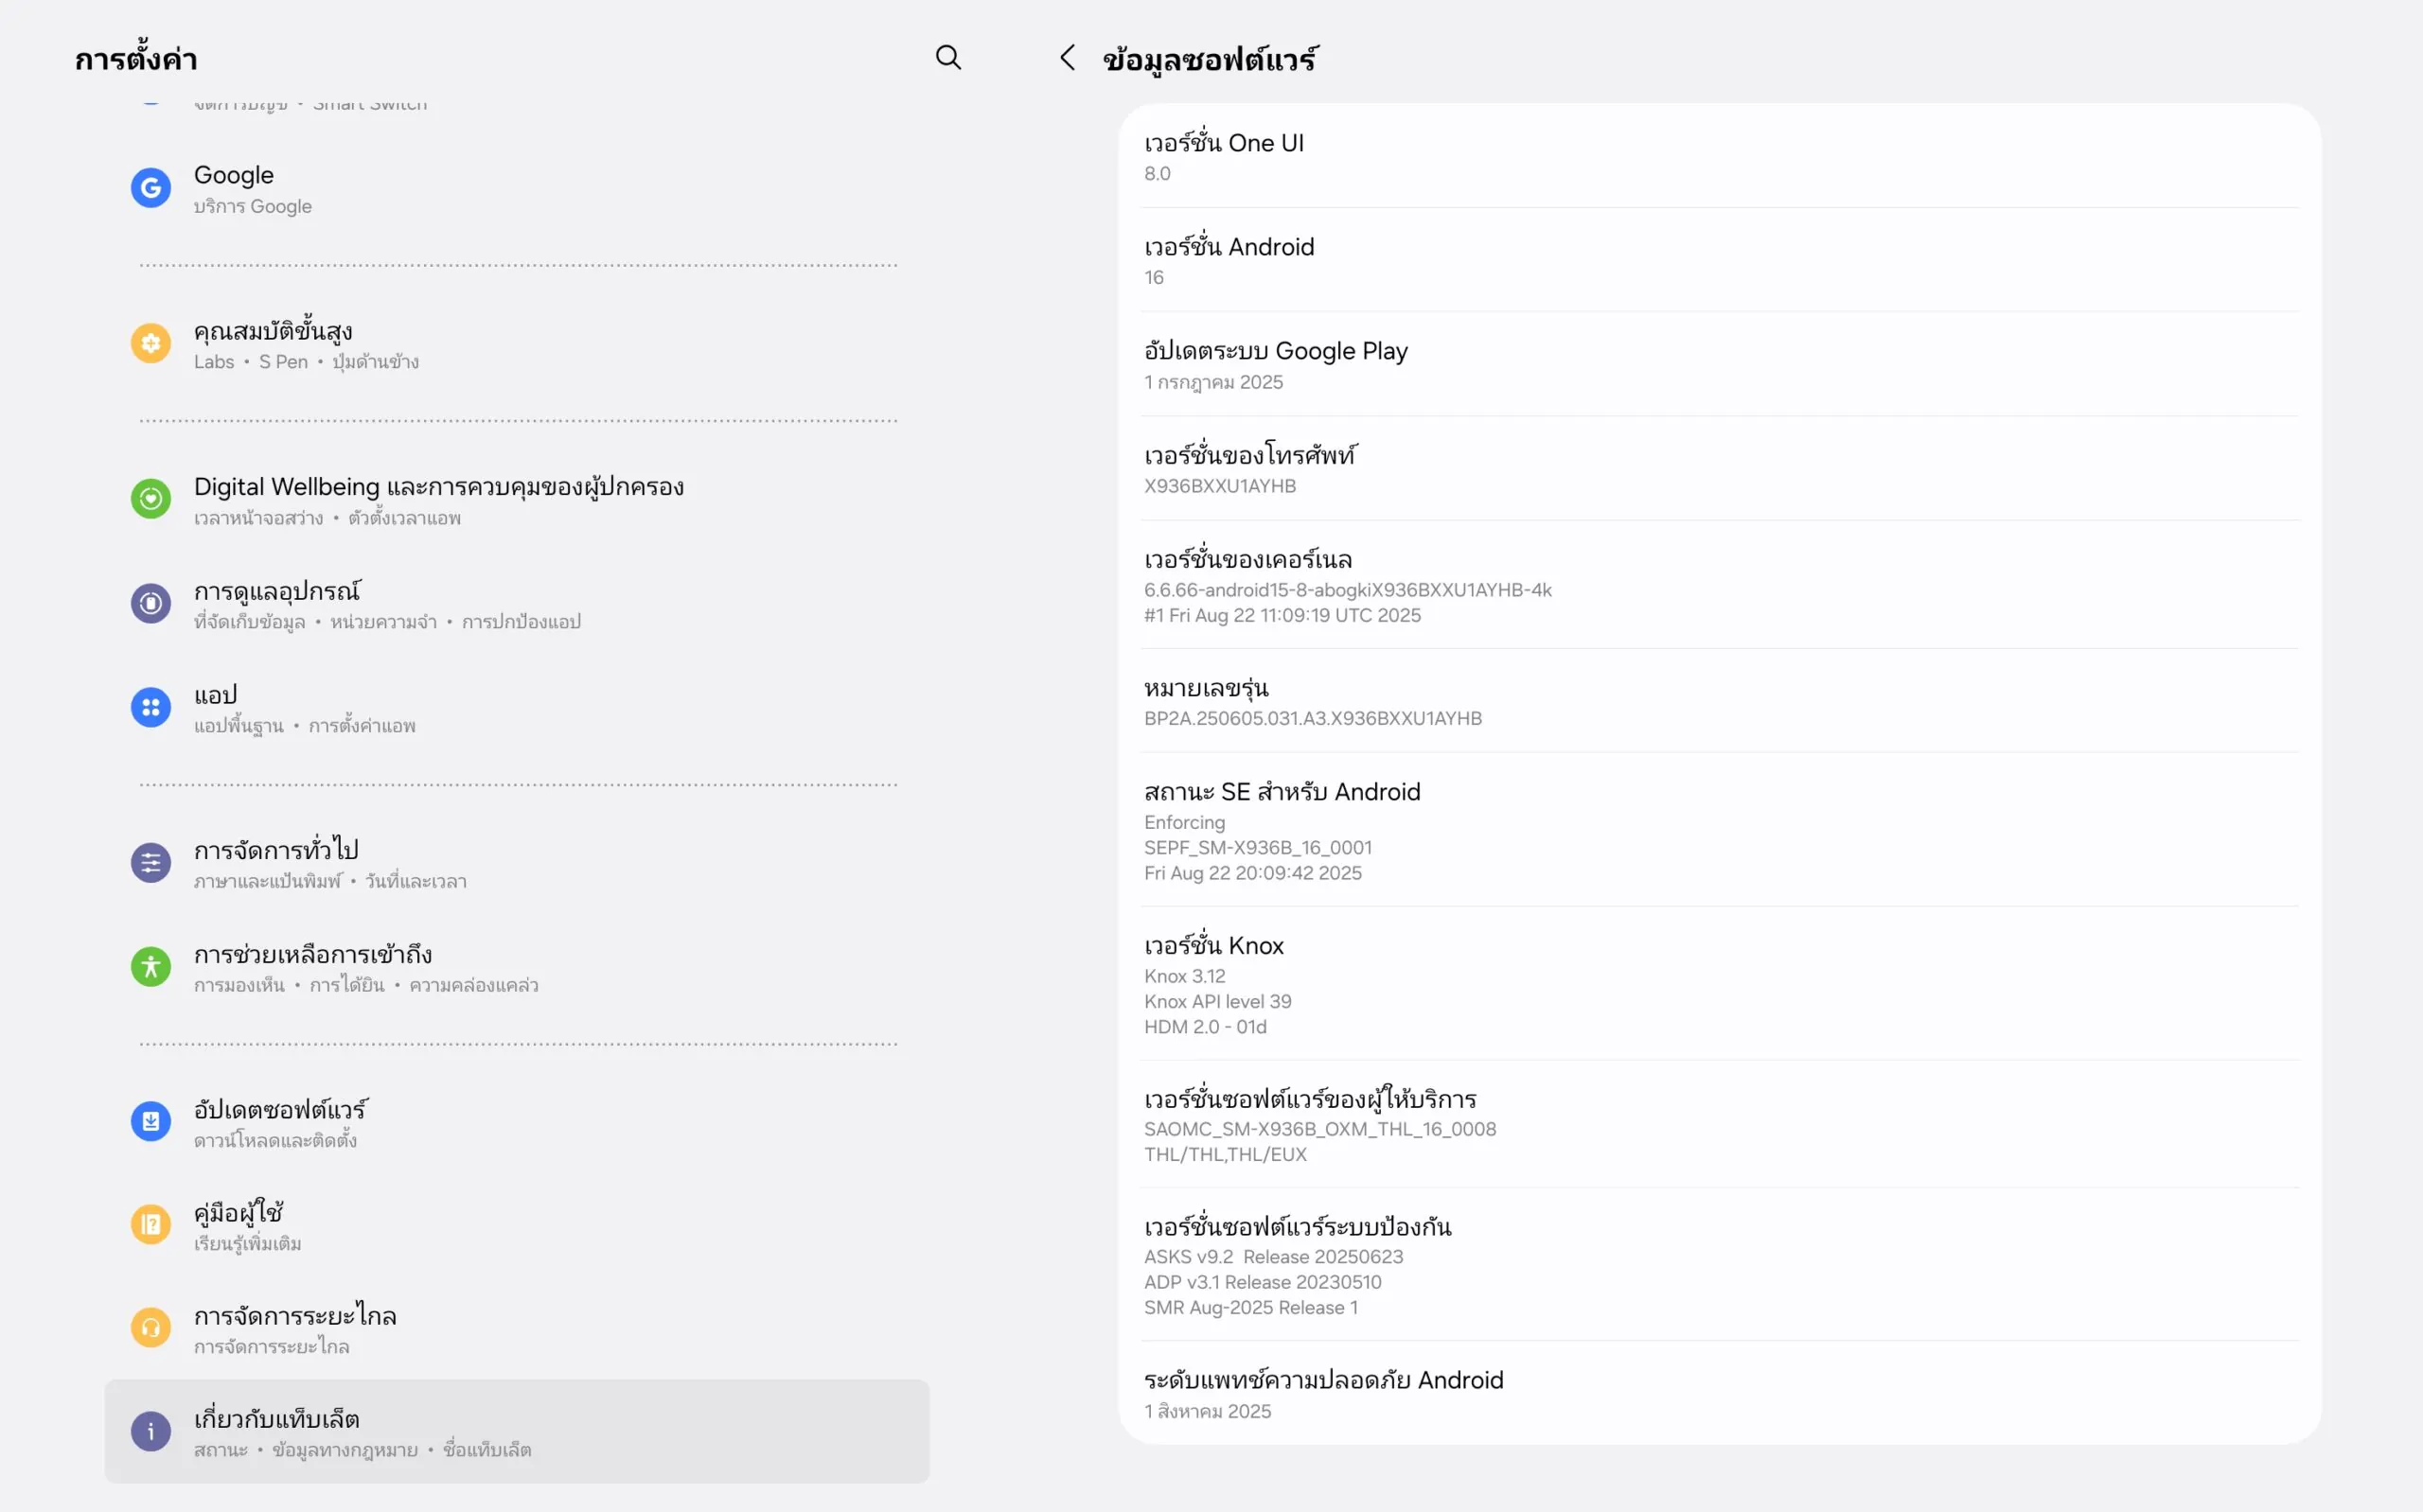Click ดาวน์โหลดและติดตั้ง subtitle
This screenshot has width=2423, height=1512.
click(x=275, y=1140)
